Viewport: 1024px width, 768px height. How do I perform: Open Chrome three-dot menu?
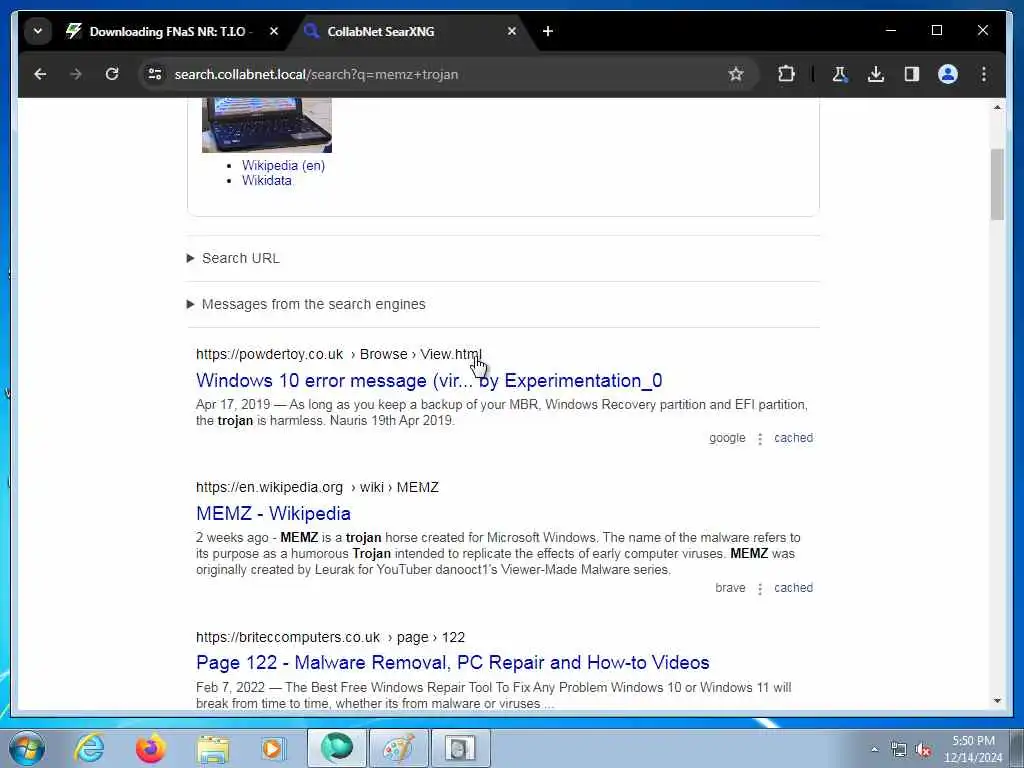click(984, 74)
